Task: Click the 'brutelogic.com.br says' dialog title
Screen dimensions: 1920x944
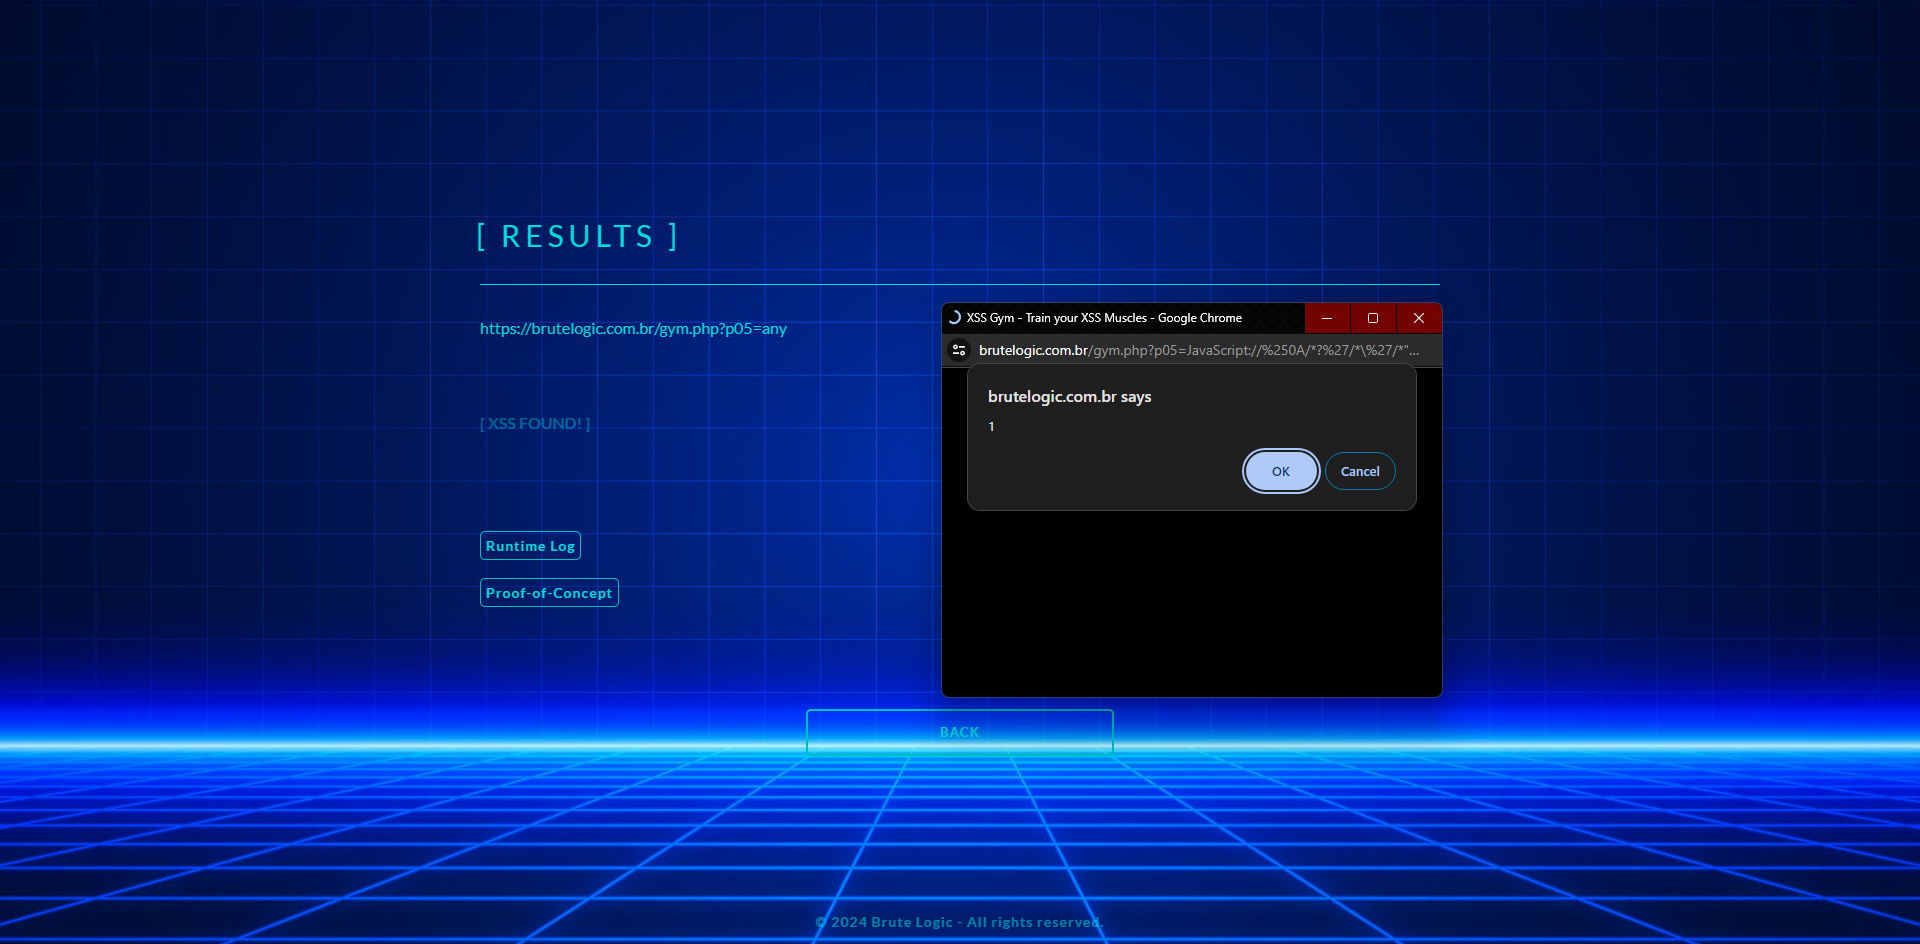Action: point(1069,397)
